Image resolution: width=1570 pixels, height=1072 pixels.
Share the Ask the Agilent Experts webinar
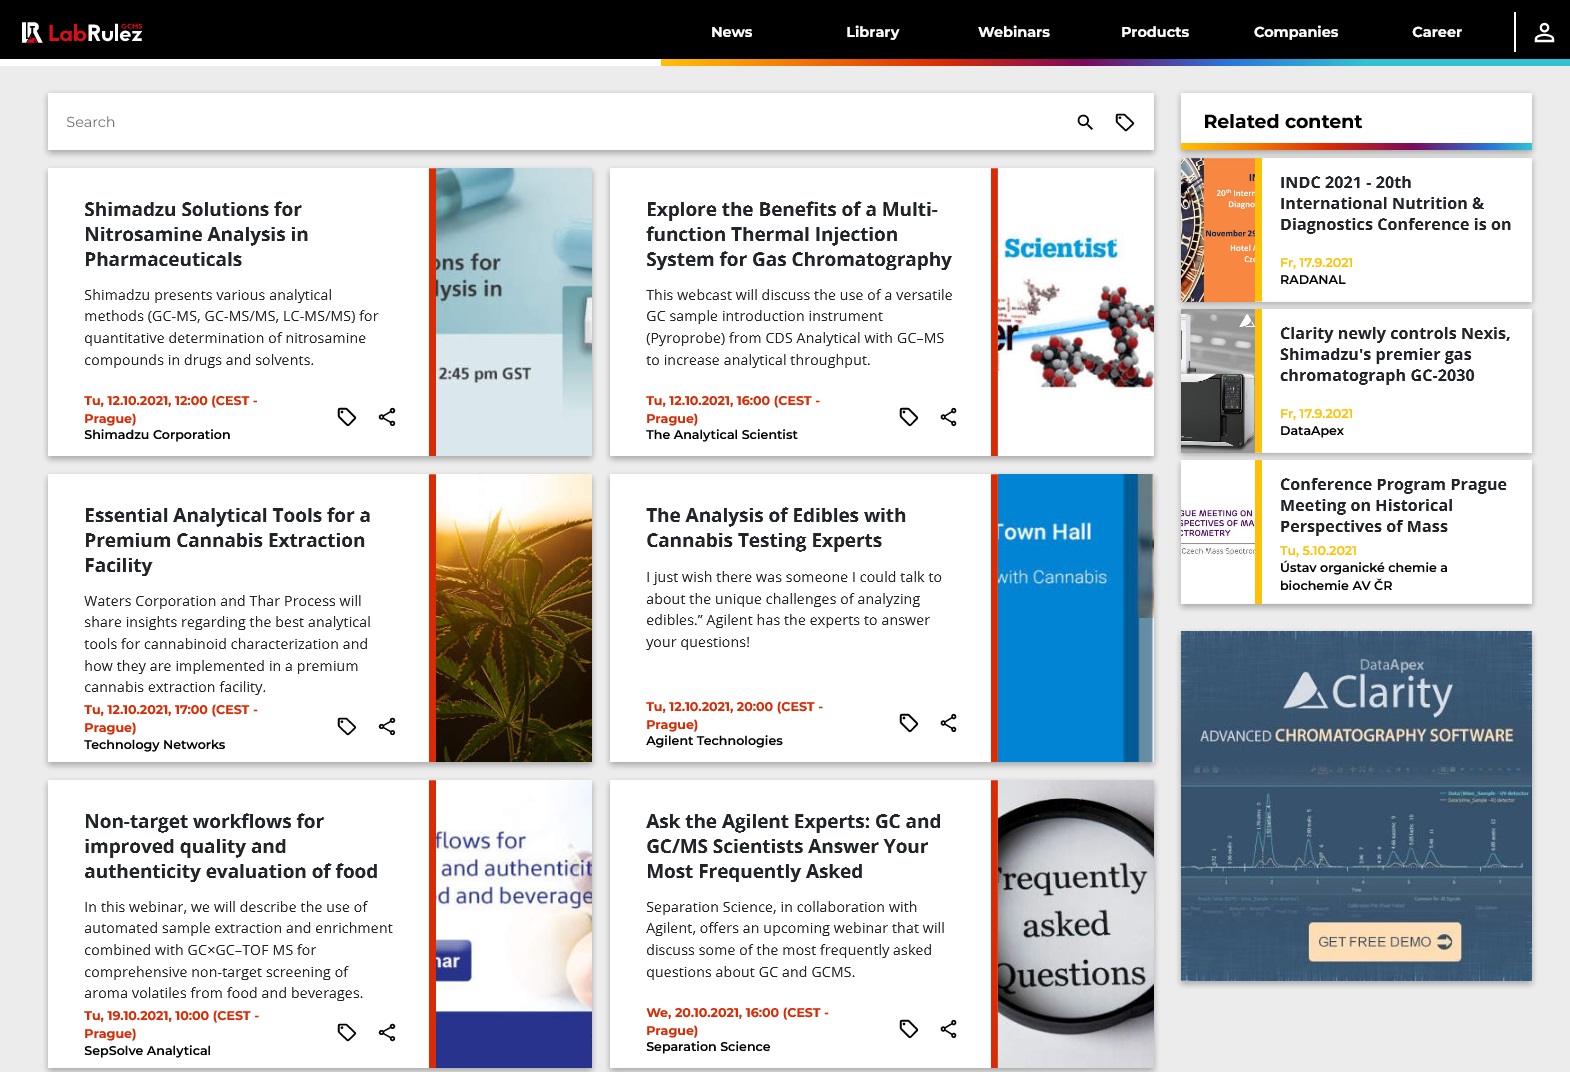point(949,1029)
